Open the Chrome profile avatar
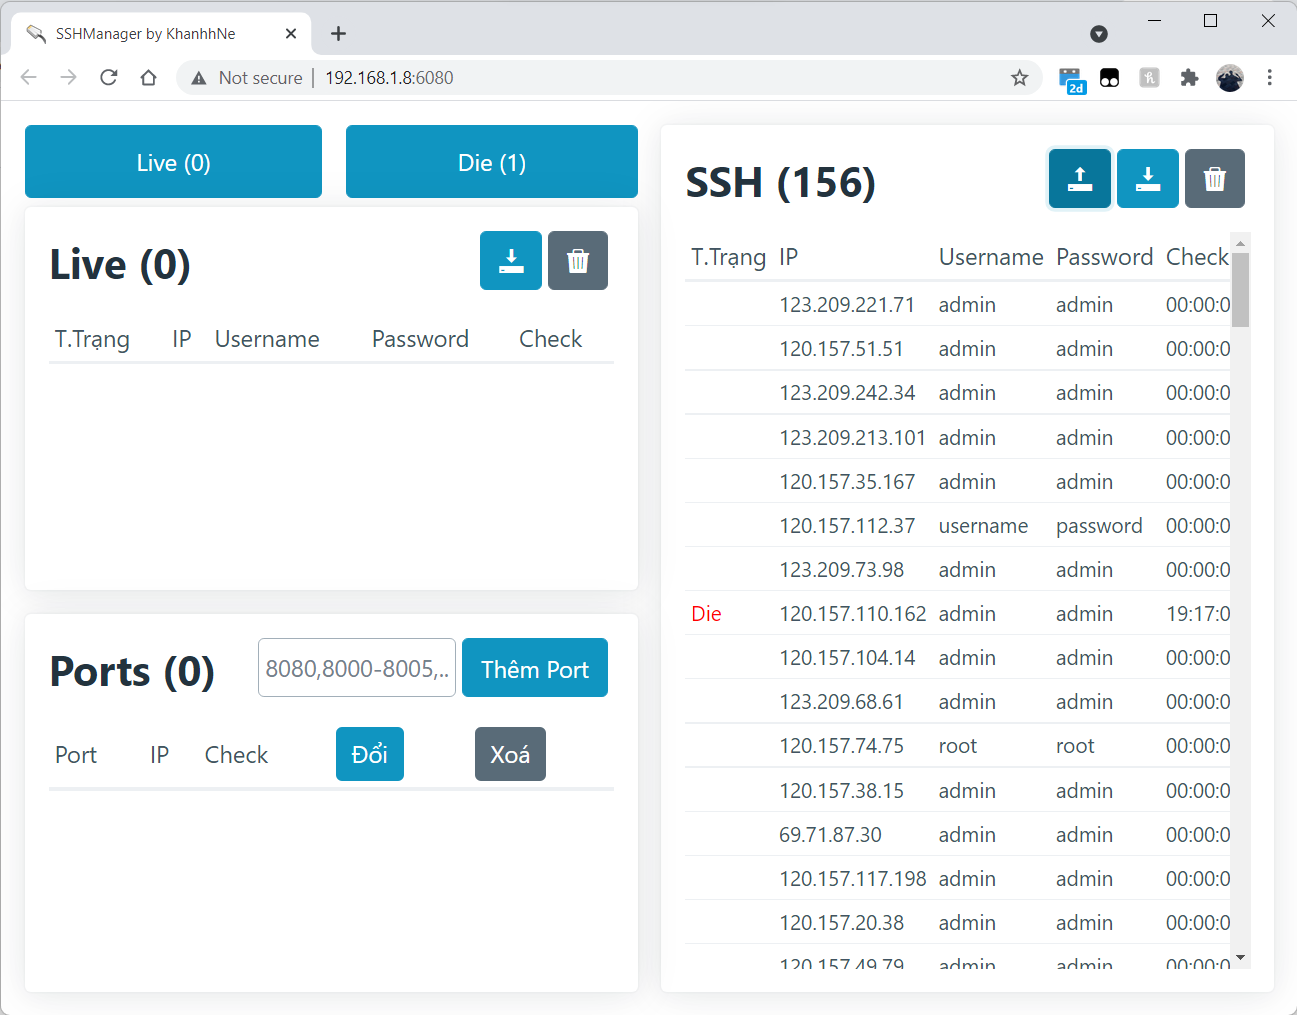 click(x=1230, y=78)
